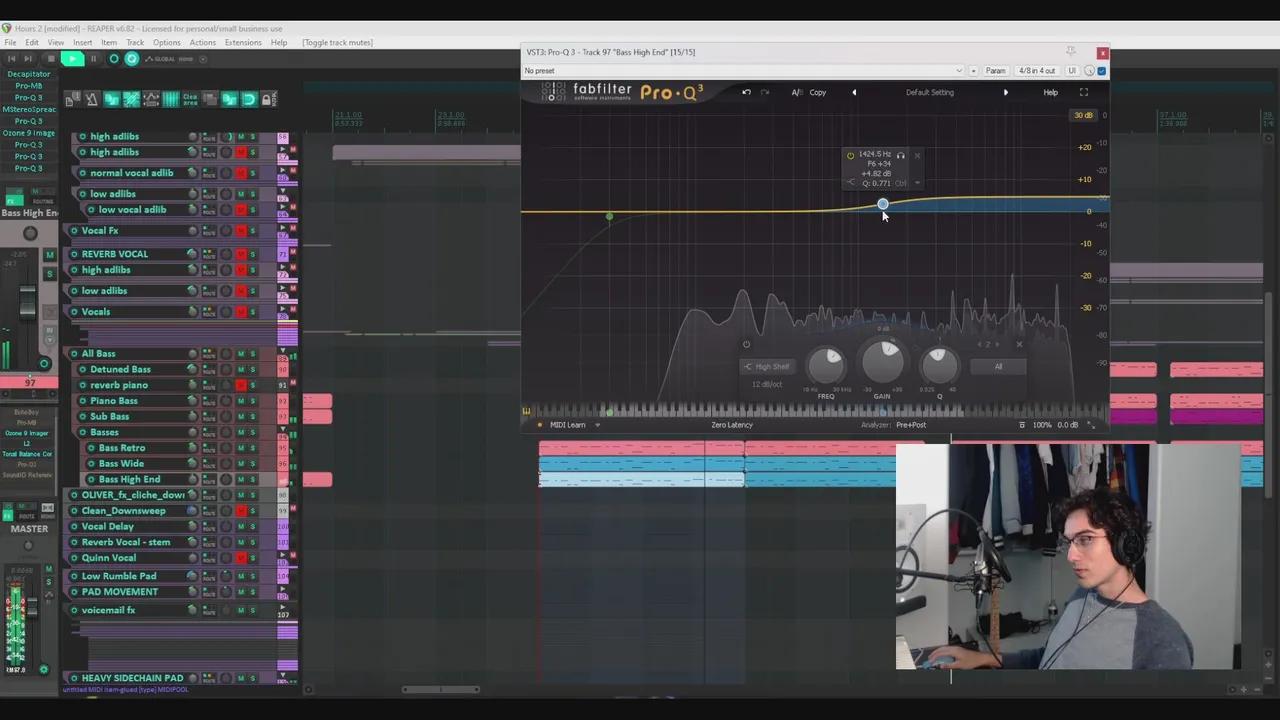Toggle the envelope points toolbar icon
The height and width of the screenshot is (720, 1280).
pyautogui.click(x=150, y=99)
